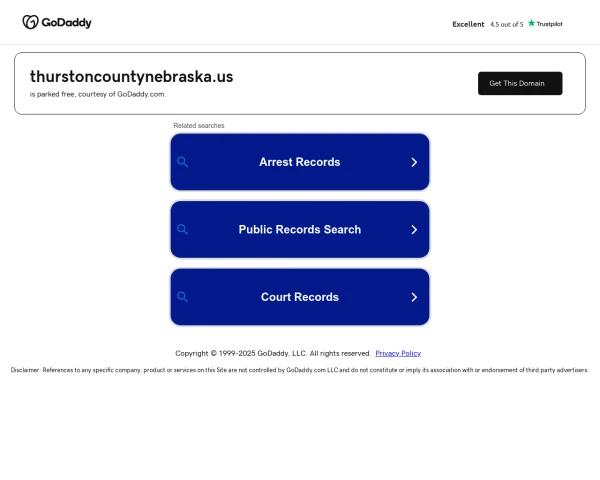This screenshot has width=600, height=480.
Task: Expand the chevron arrow on Arrest Records
Action: point(414,162)
